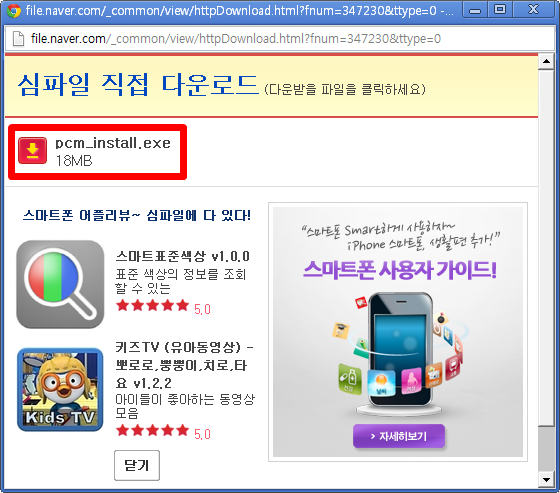This screenshot has height=493, width=560.
Task: Open the 키즈TV (유아동영상) title link
Action: [185, 365]
